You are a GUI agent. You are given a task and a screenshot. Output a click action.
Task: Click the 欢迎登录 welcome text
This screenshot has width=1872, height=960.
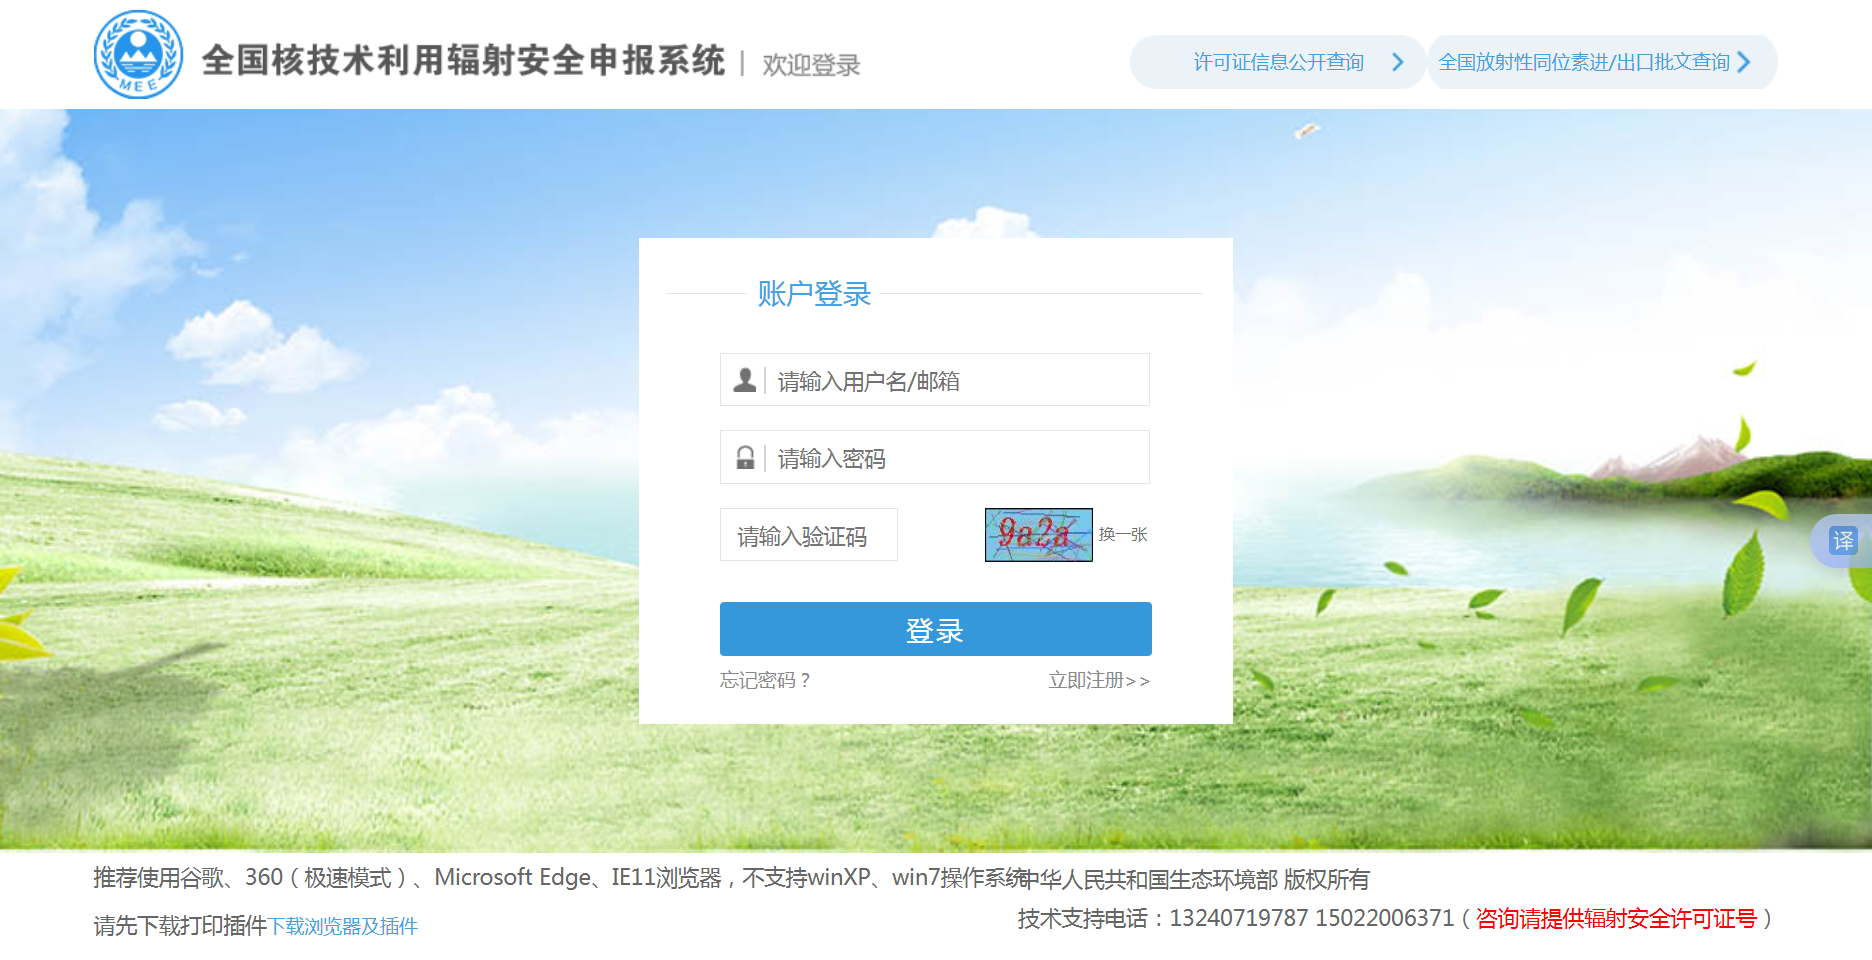click(810, 64)
